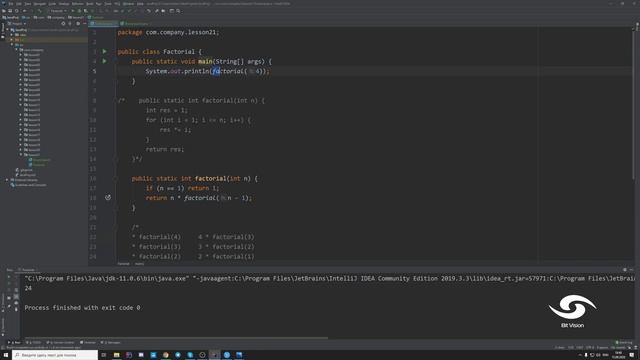Open Project panel gear options

tap(78, 24)
